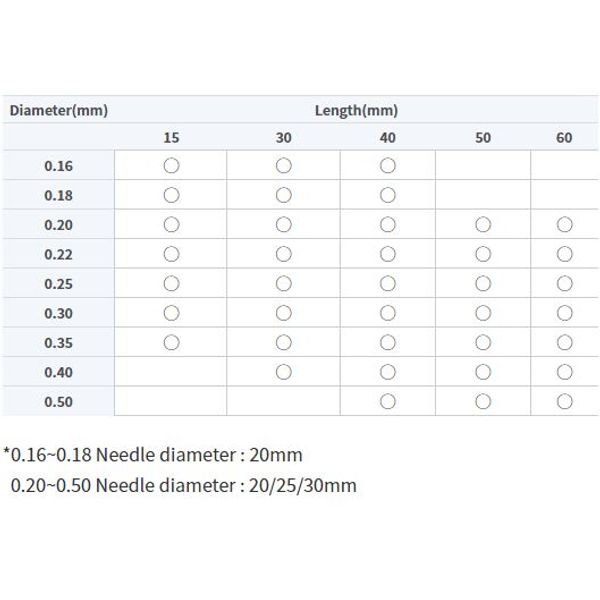The width and height of the screenshot is (600, 600).
Task: Select the circle for 0.16 diameter, 15 length
Action: click(171, 166)
